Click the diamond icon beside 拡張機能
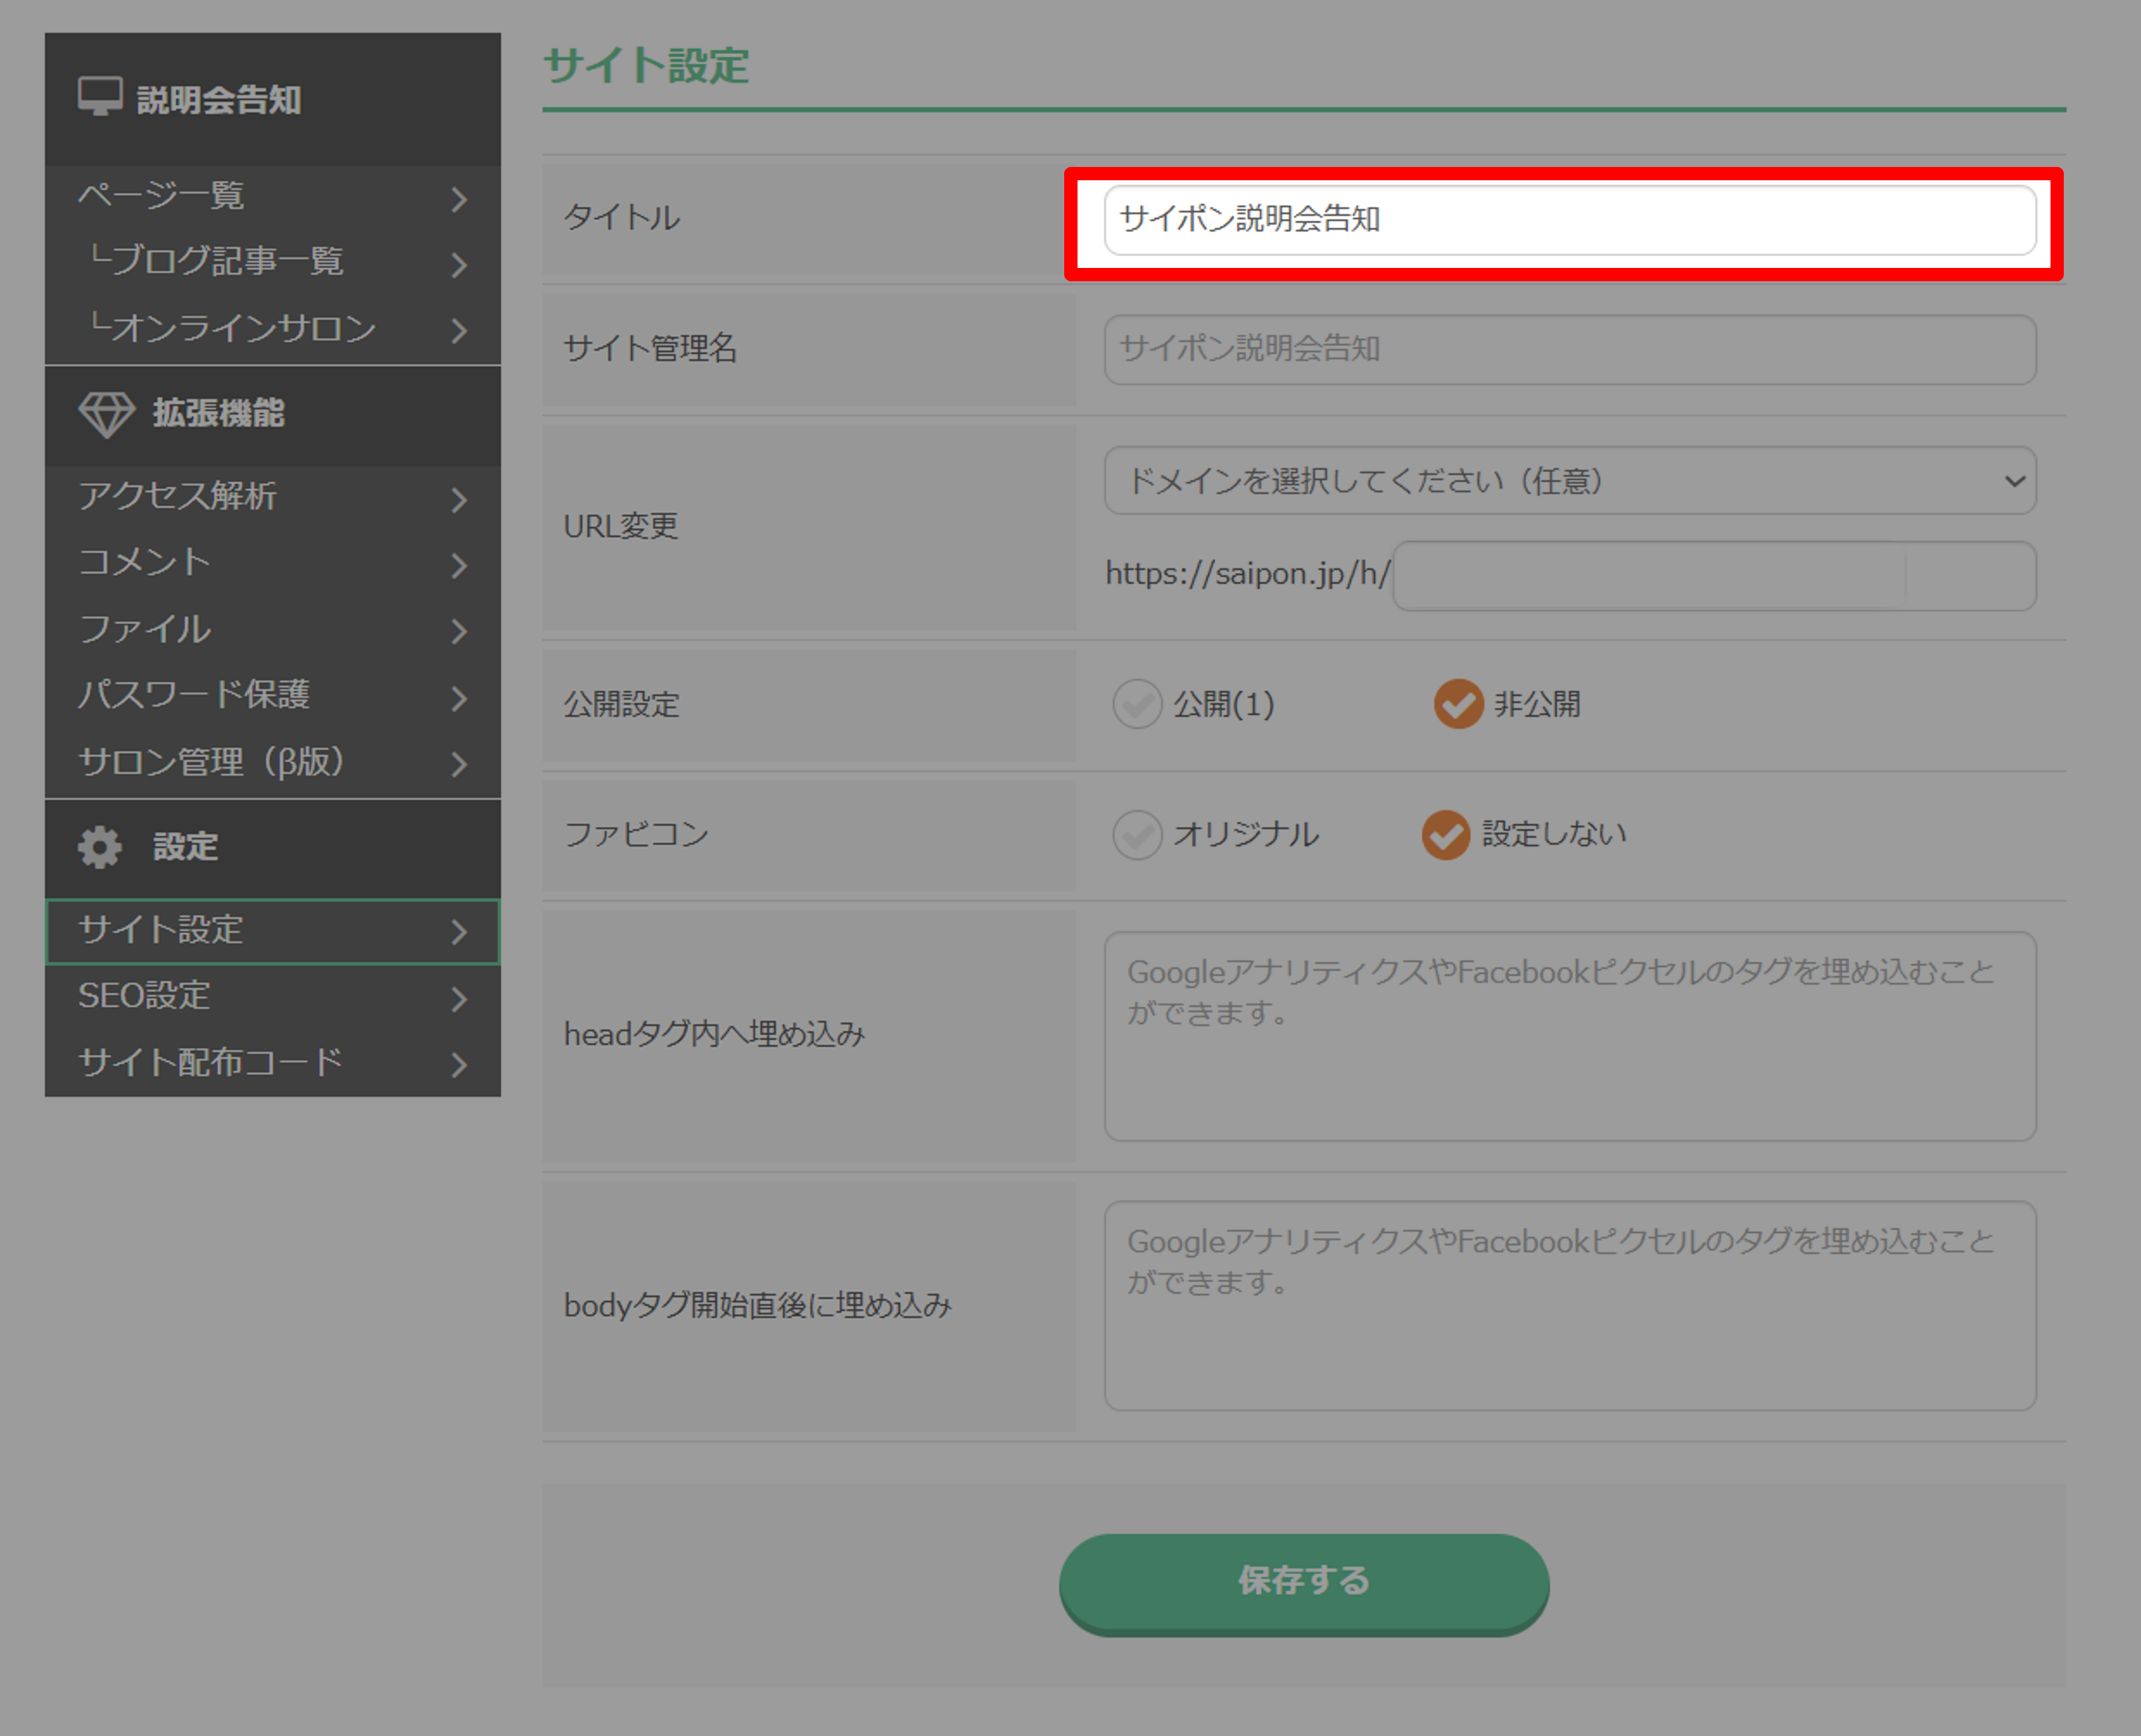This screenshot has width=2141, height=1736. click(106, 413)
